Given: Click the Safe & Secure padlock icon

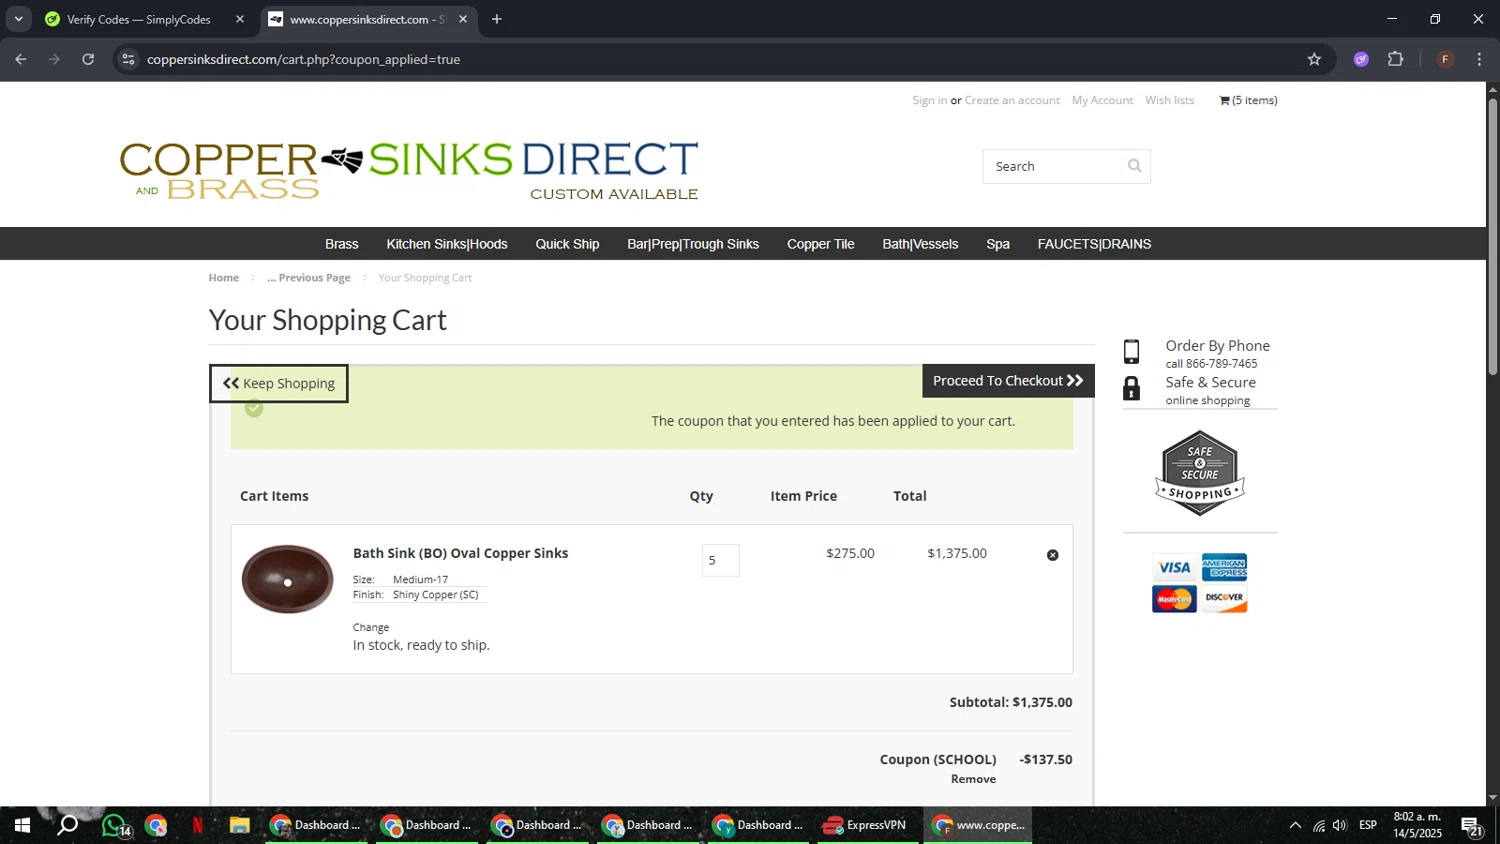Looking at the screenshot, I should [1131, 388].
